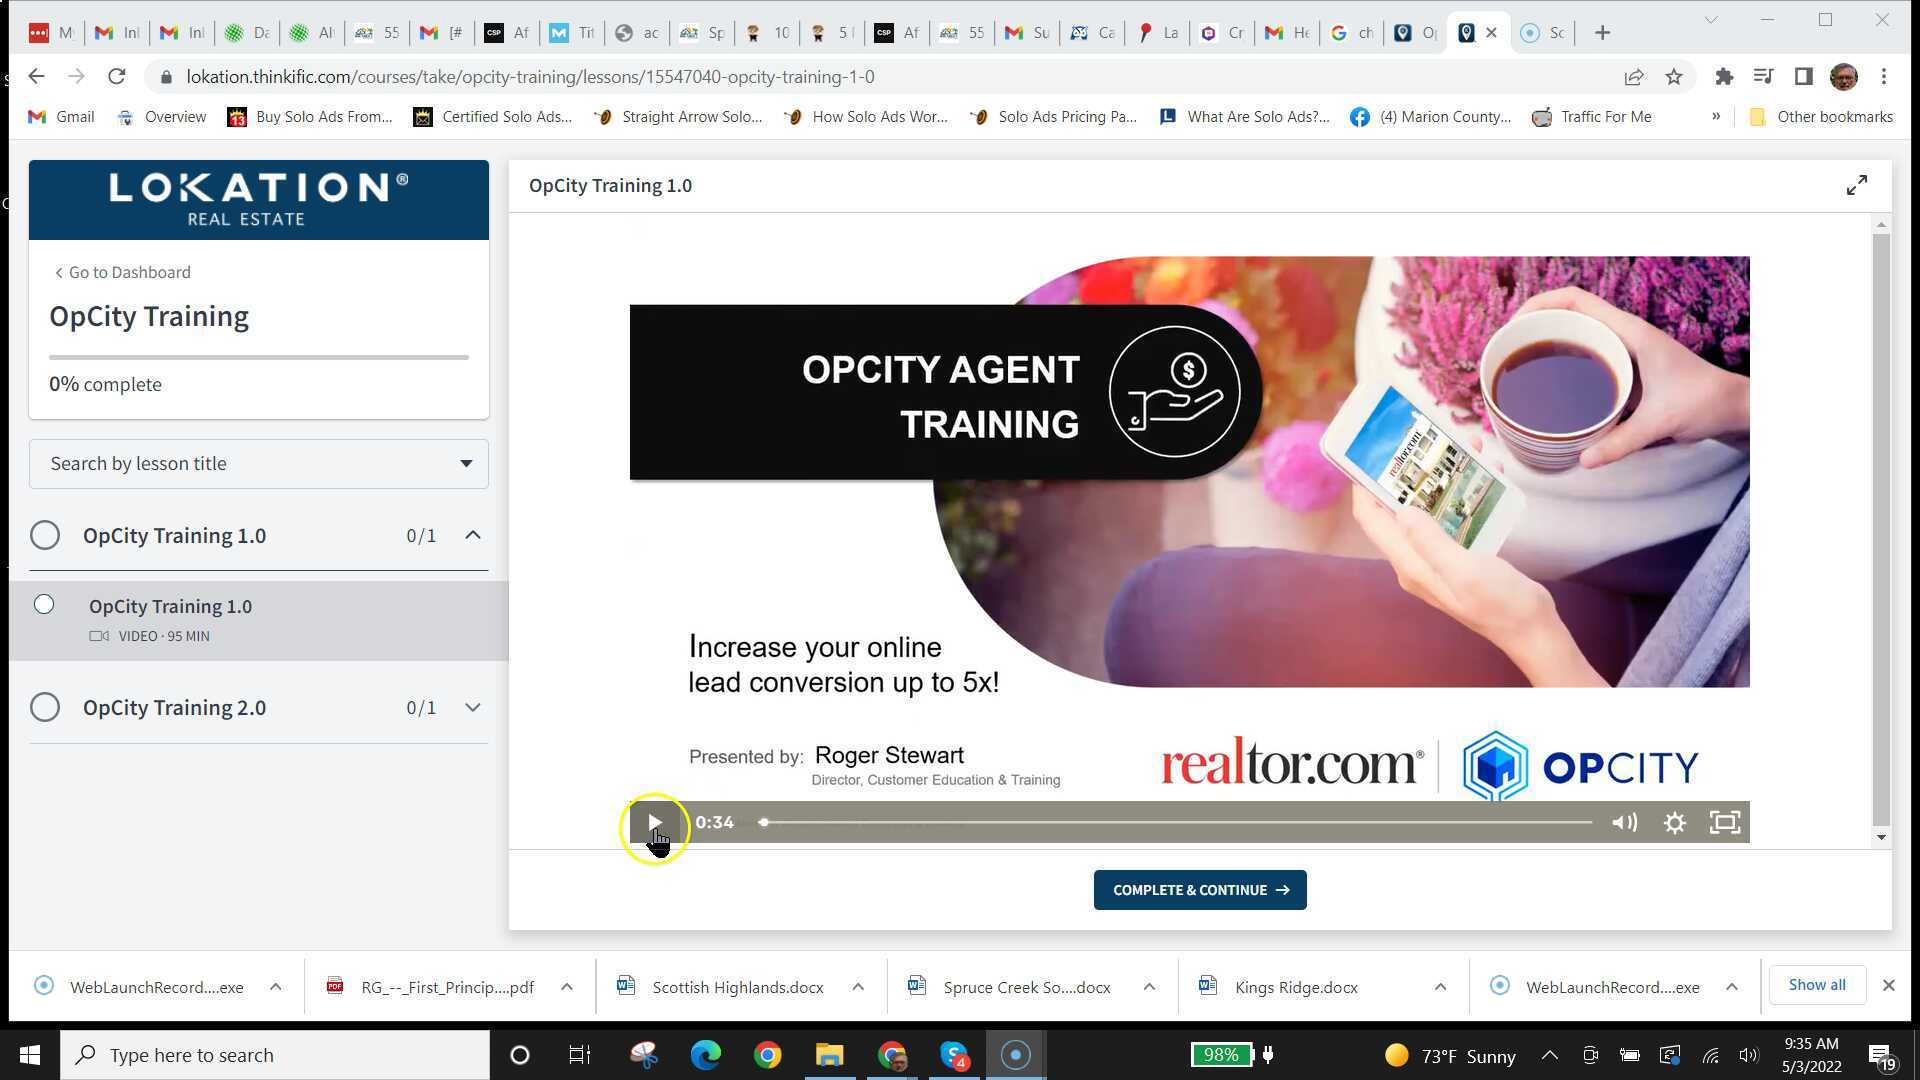
Task: Open the Search by lesson title dropdown
Action: [x=464, y=463]
